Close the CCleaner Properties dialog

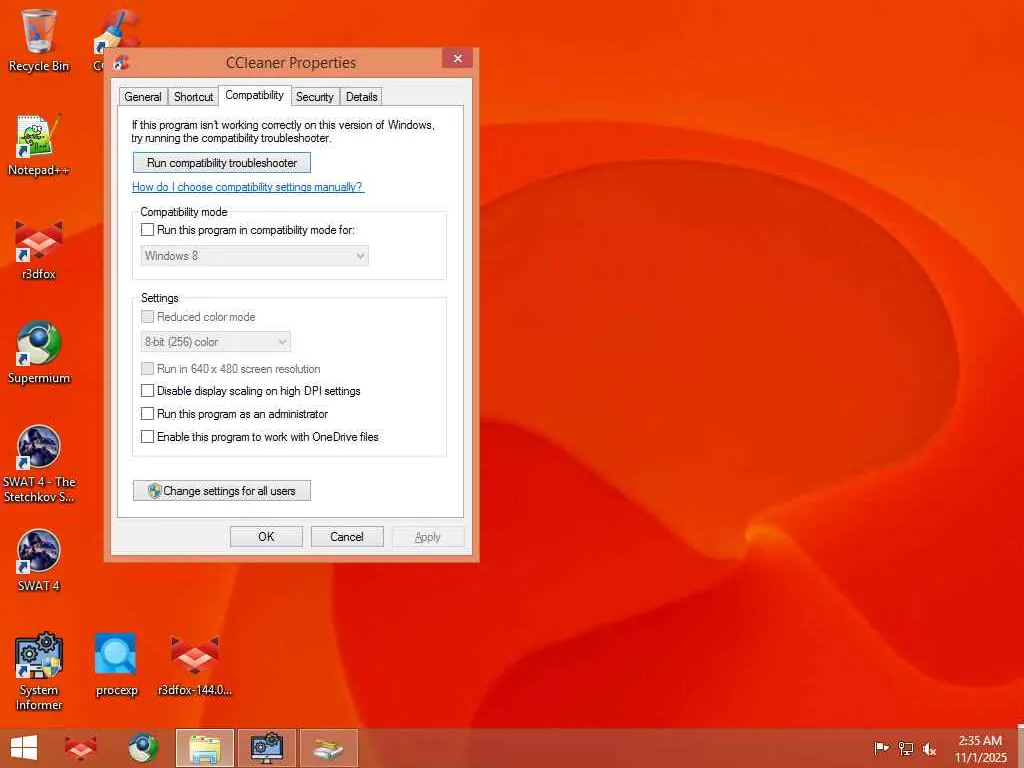[x=457, y=58]
